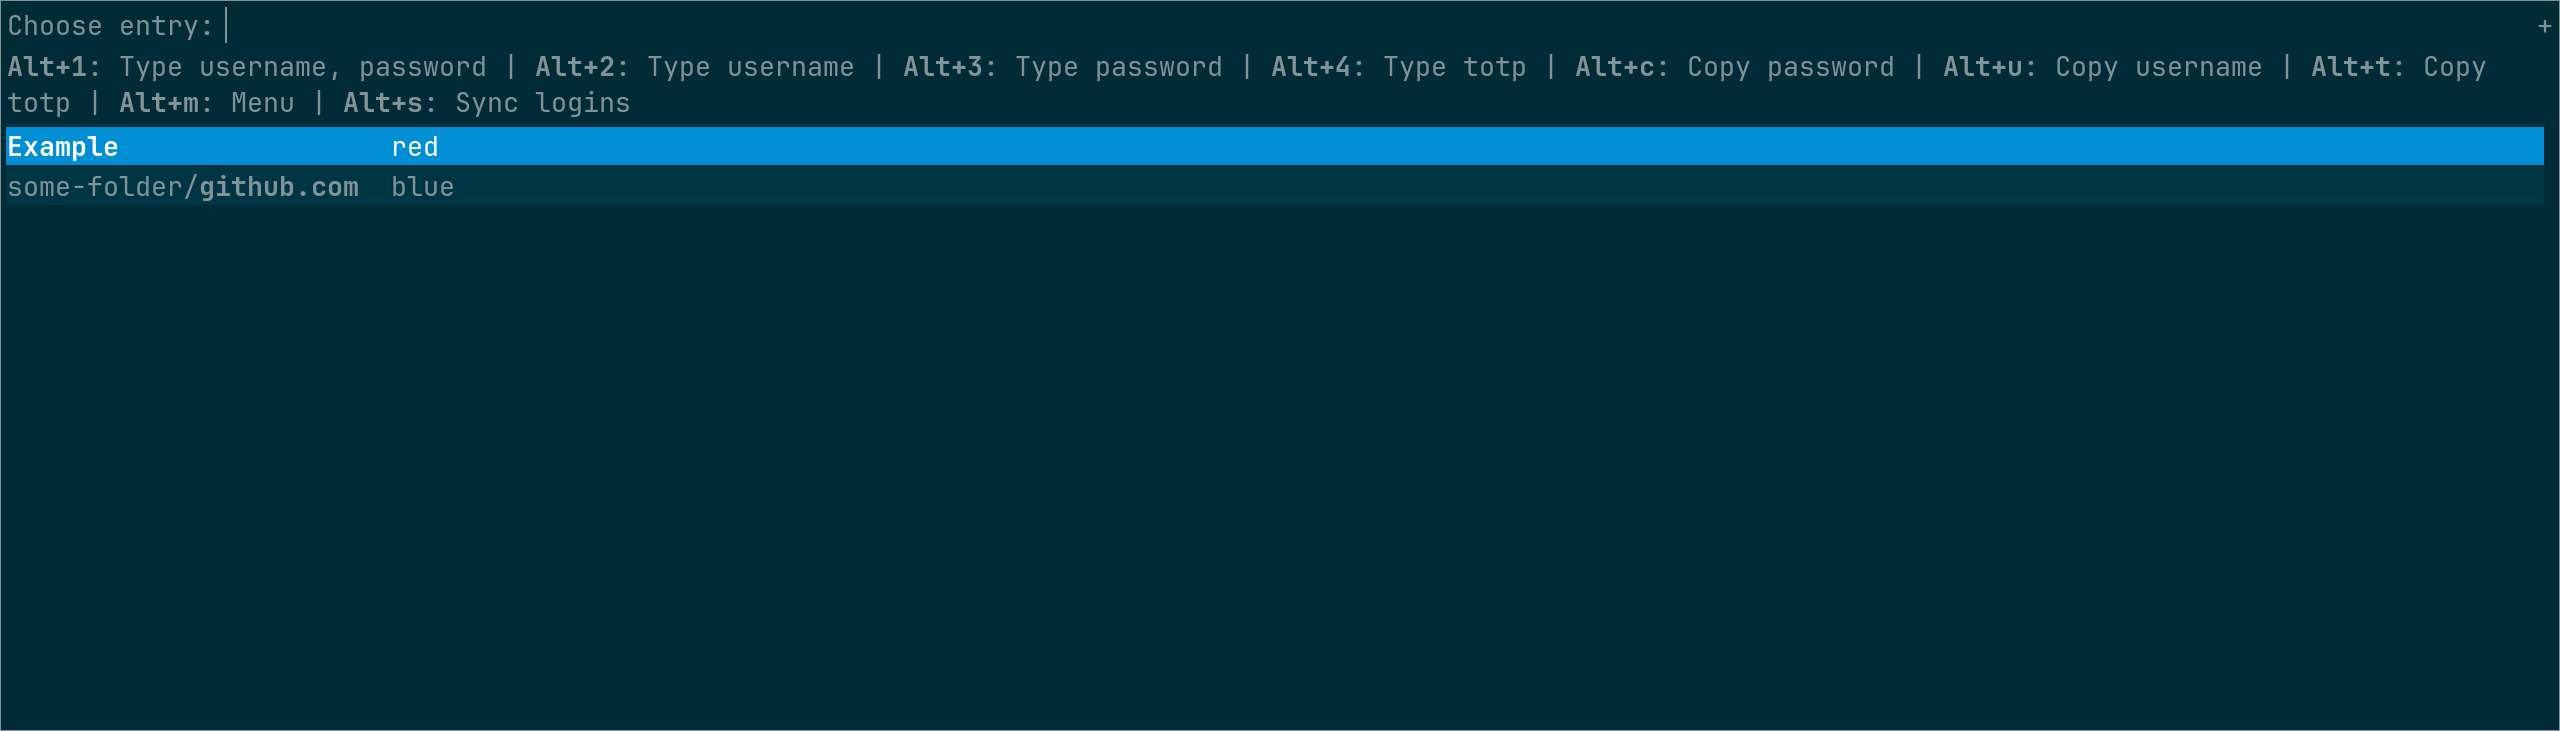This screenshot has height=731, width=2560.
Task: Click the 'some-folder/' path prefix
Action: [102, 187]
